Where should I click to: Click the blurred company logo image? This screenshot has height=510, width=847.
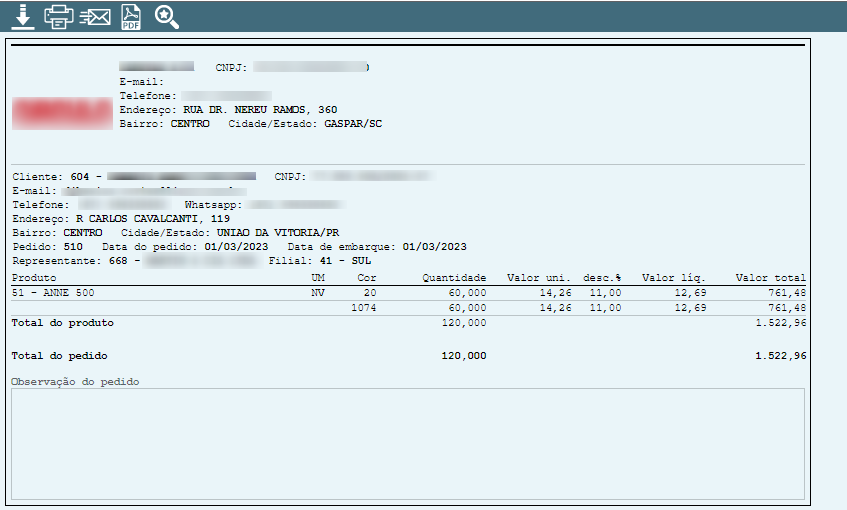coord(62,111)
